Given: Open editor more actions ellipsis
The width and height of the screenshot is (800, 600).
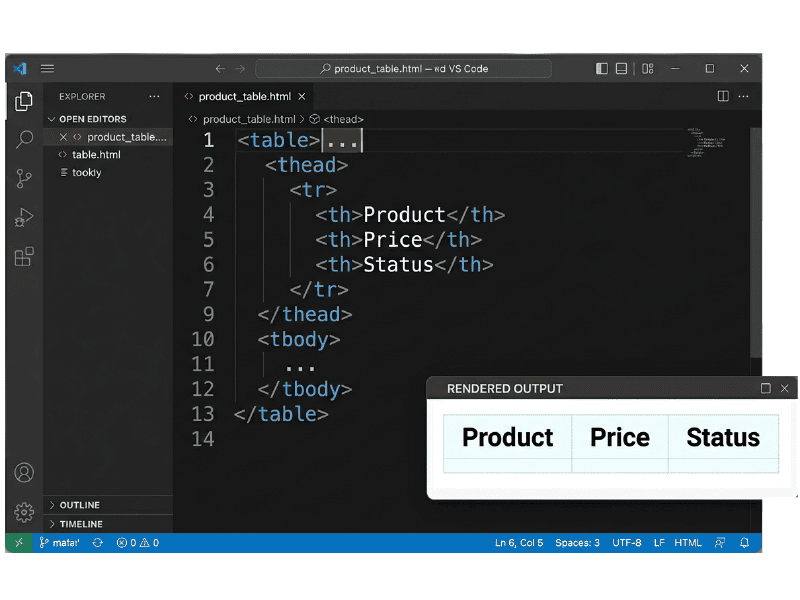Looking at the screenshot, I should click(x=743, y=96).
